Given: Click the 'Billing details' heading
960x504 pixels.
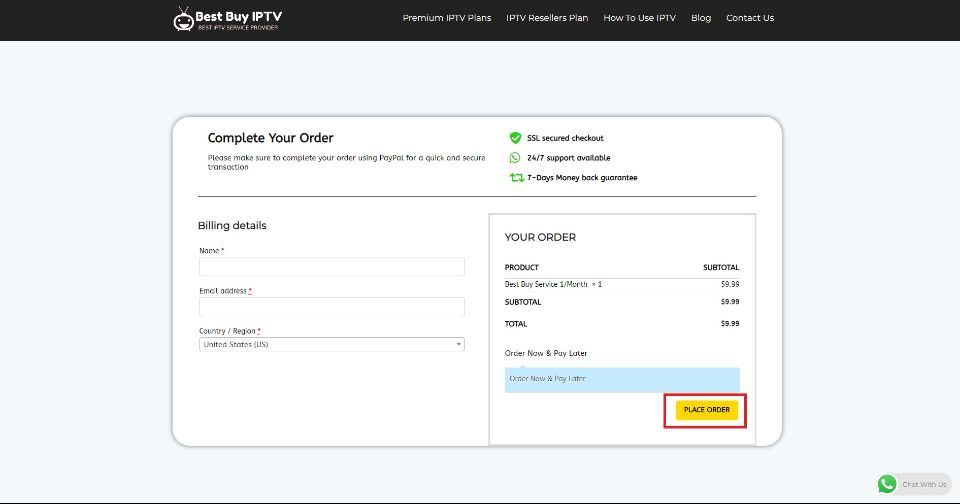Looking at the screenshot, I should [x=232, y=225].
